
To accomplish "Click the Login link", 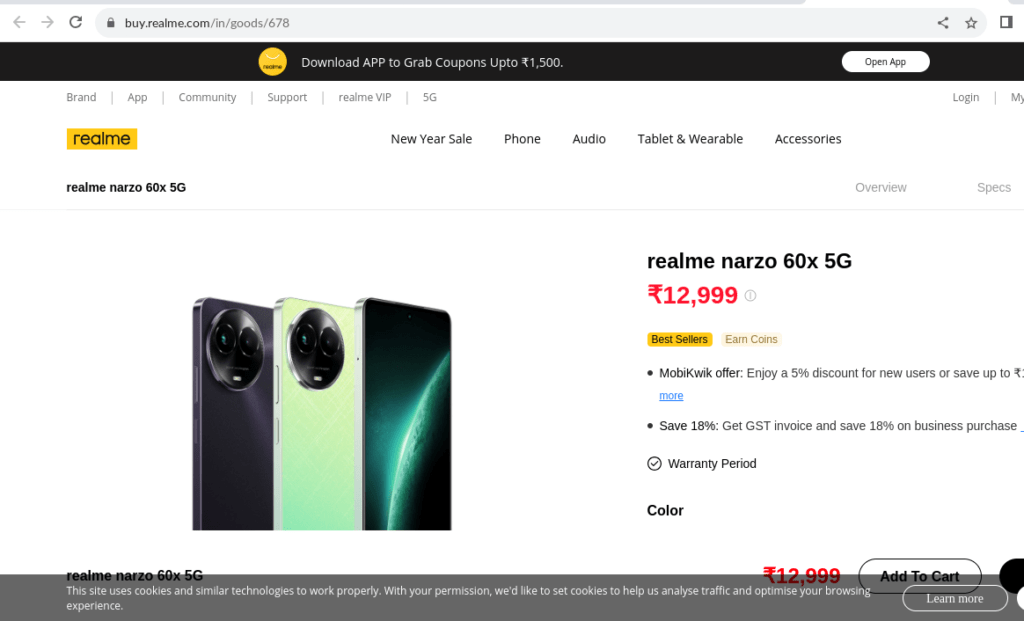I will pos(966,97).
